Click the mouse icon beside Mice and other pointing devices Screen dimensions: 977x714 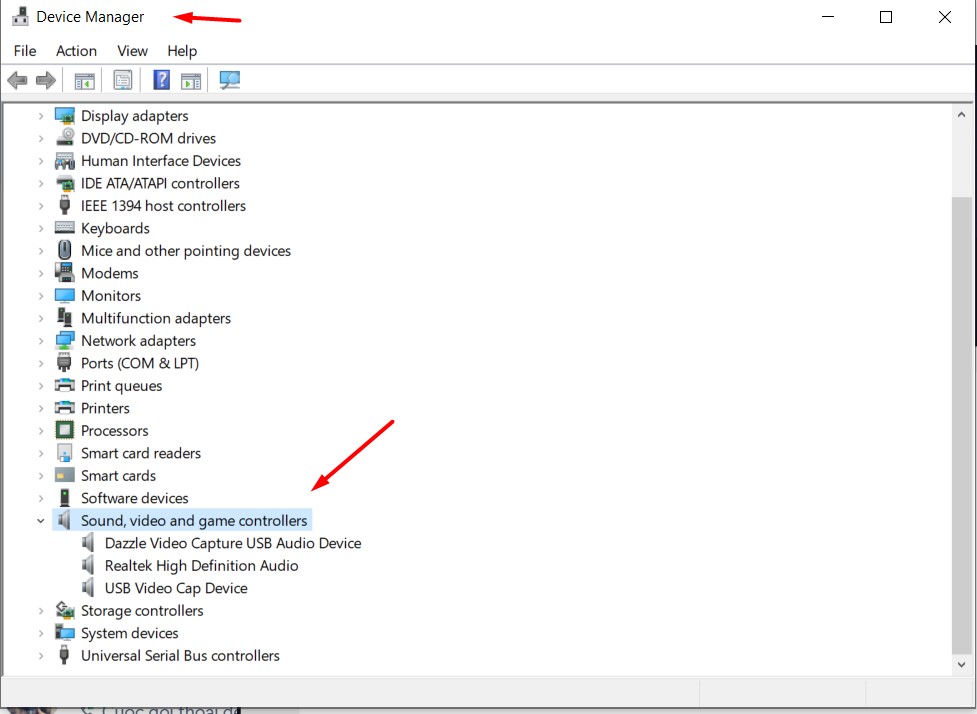(64, 250)
